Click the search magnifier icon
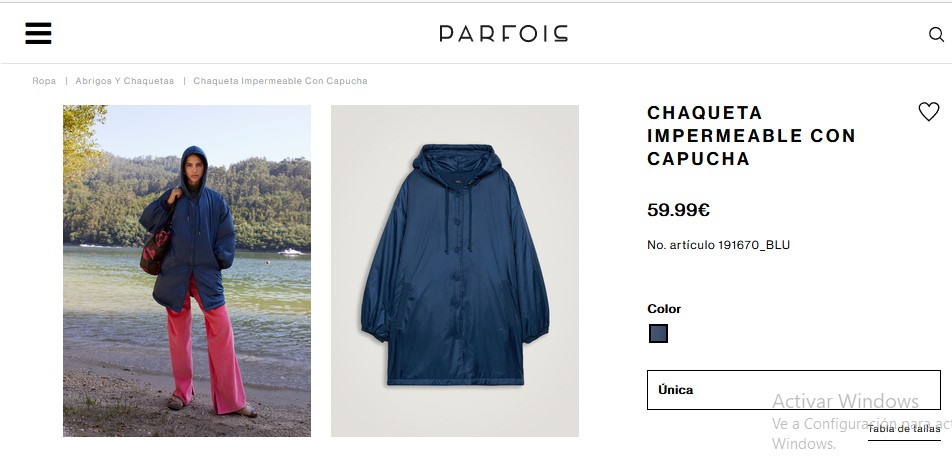Viewport: 952px width, 459px height. coord(936,35)
